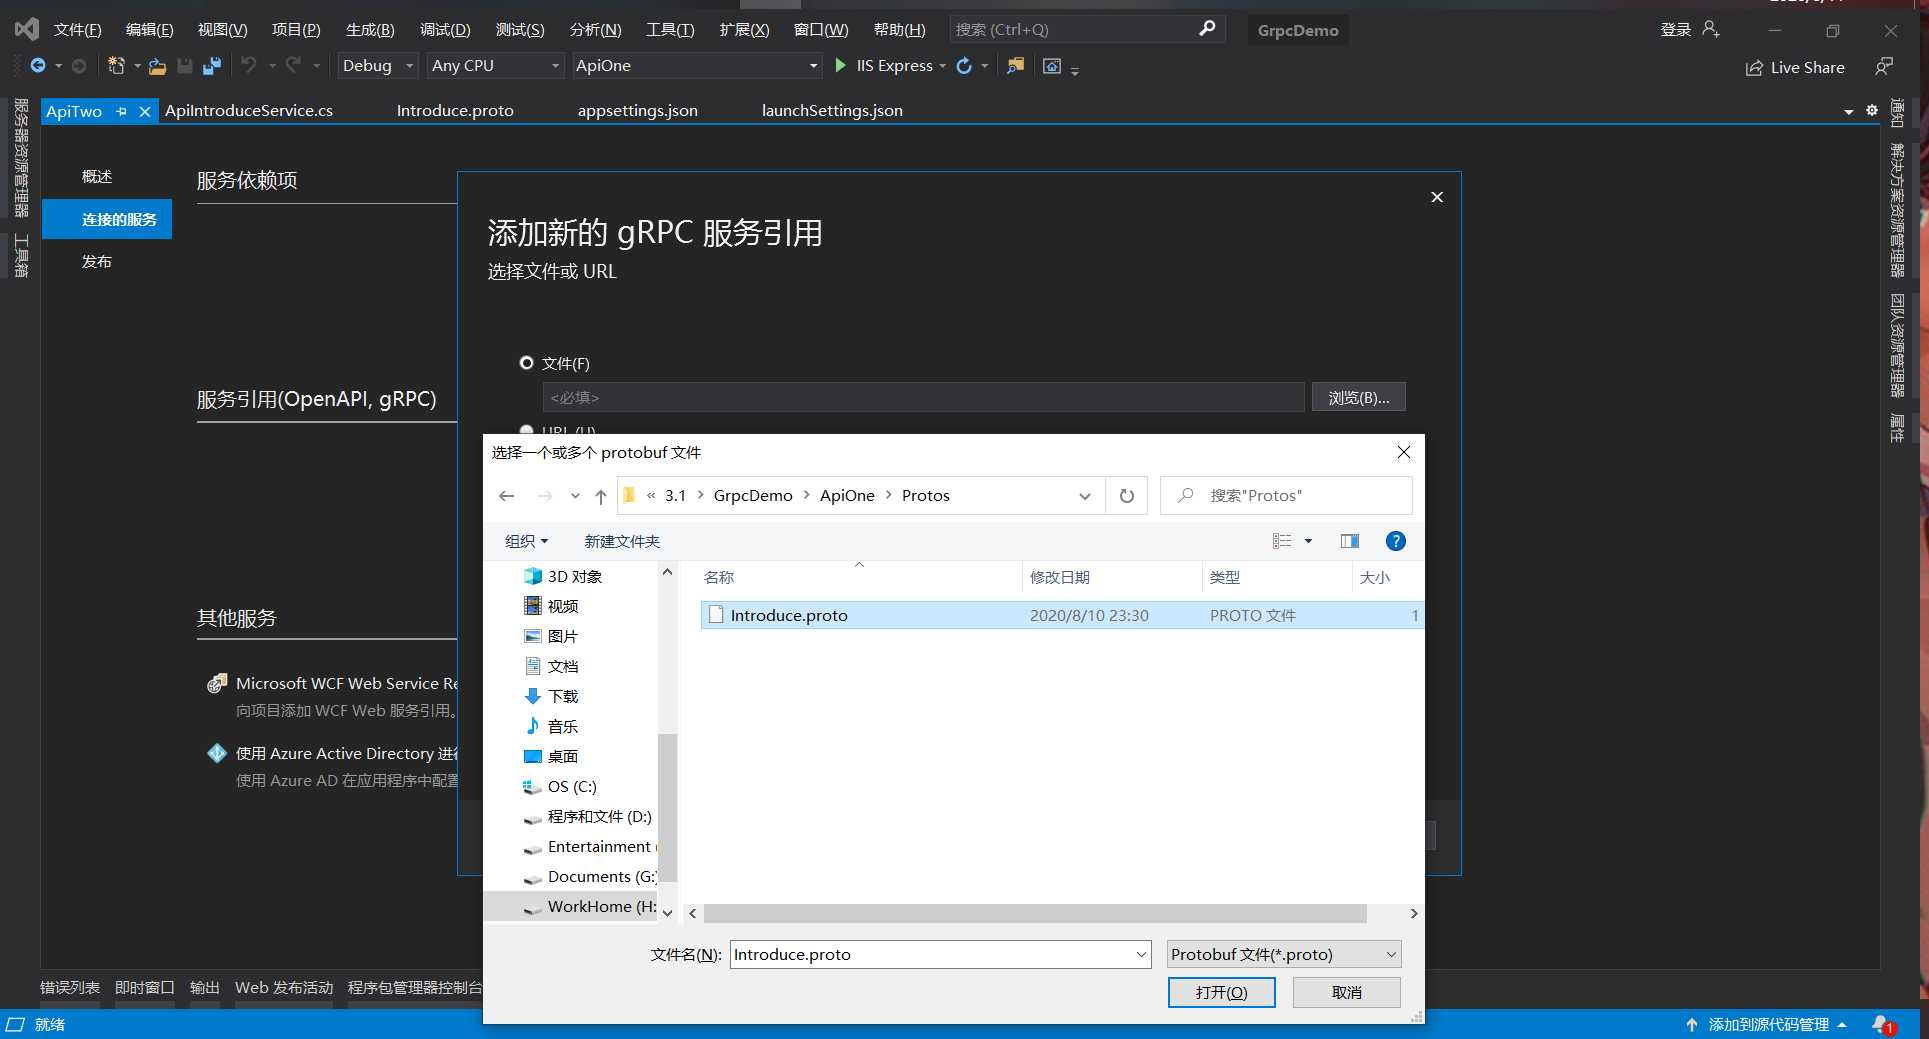Viewport: 1929px width, 1039px height.
Task: Select the 概述 sidebar item
Action: (97, 176)
